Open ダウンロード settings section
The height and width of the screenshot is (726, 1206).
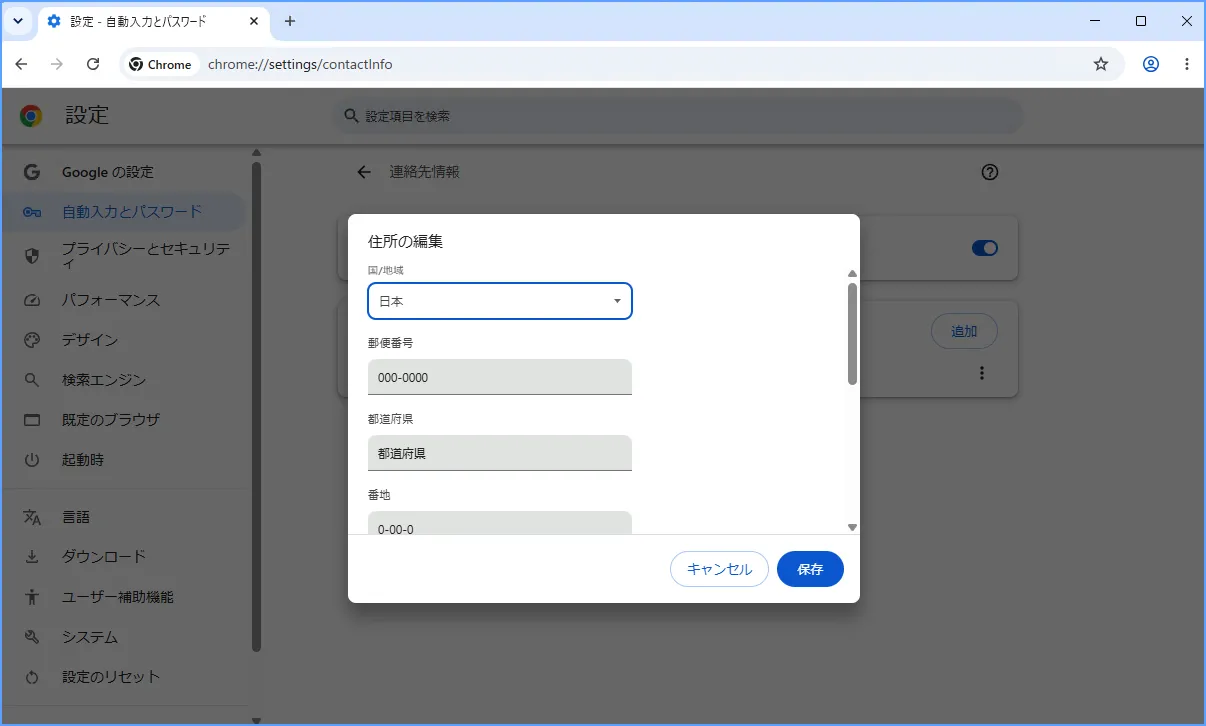point(124,557)
